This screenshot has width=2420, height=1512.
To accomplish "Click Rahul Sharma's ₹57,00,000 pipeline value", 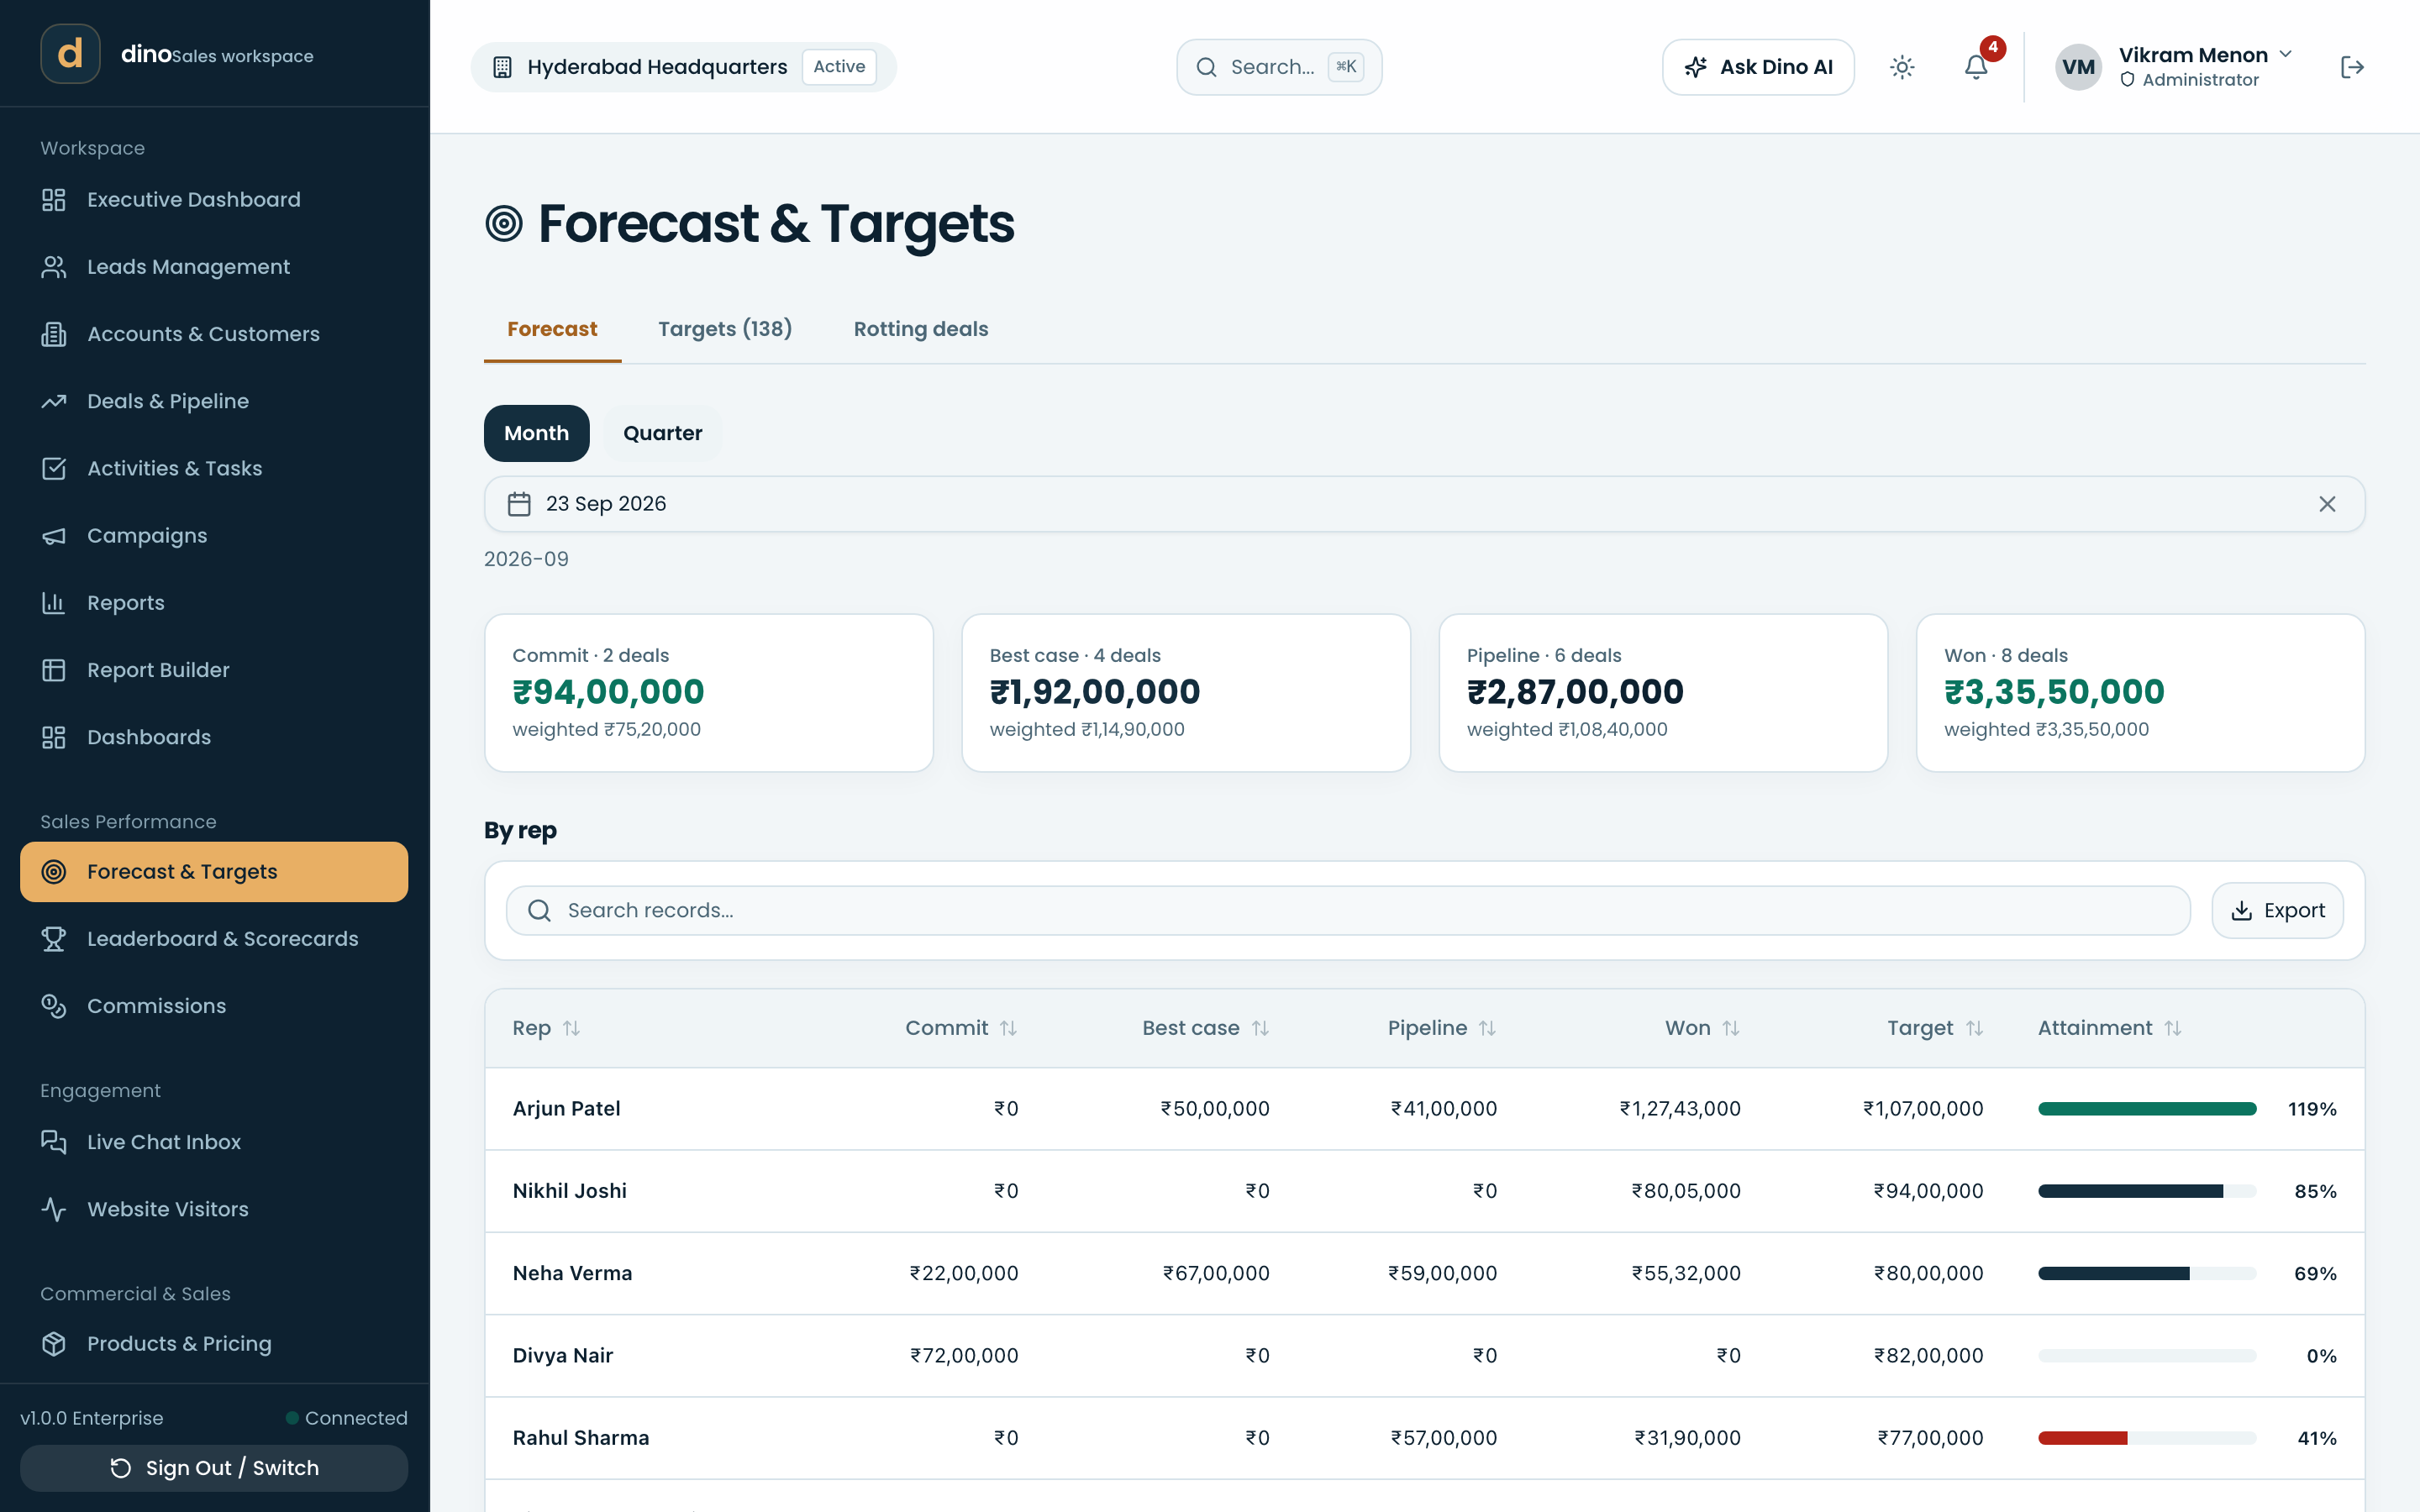I will tap(1443, 1438).
